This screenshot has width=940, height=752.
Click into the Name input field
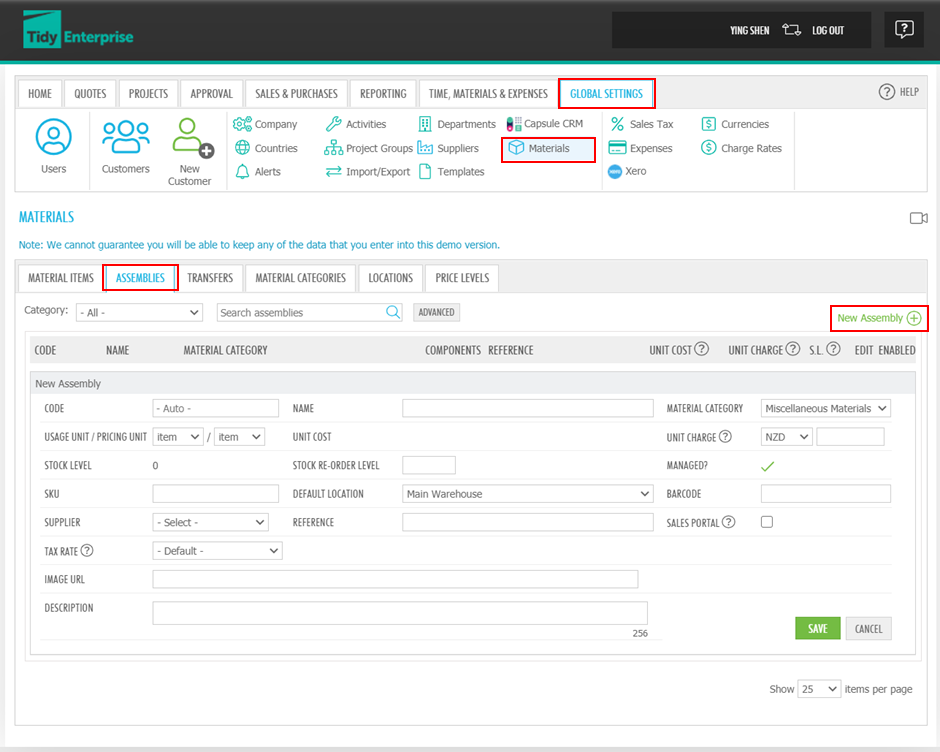pos(527,408)
